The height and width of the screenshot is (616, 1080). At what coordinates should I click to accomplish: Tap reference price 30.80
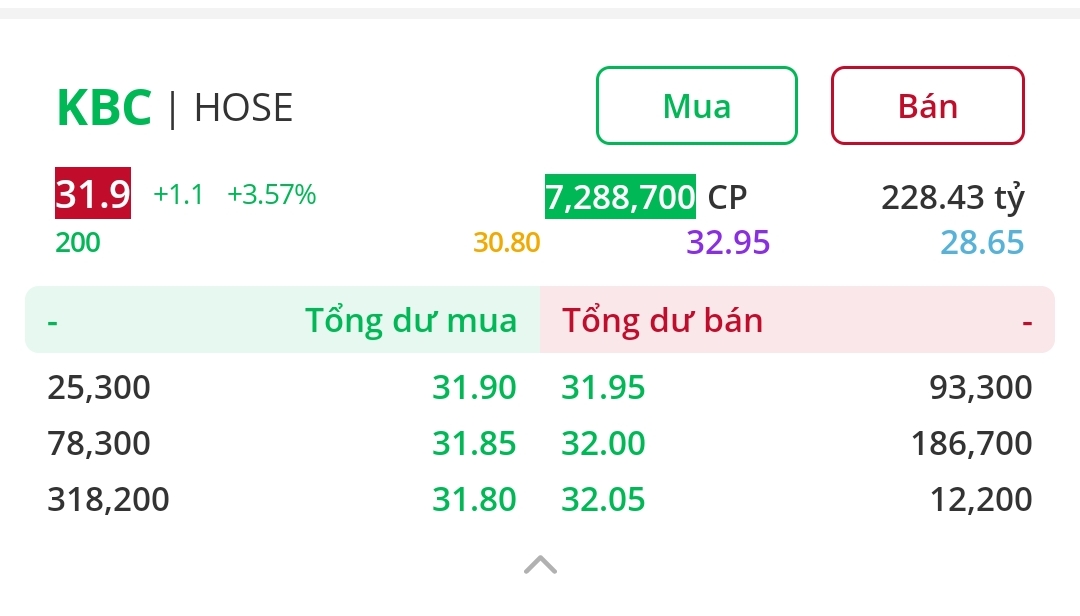pyautogui.click(x=506, y=242)
